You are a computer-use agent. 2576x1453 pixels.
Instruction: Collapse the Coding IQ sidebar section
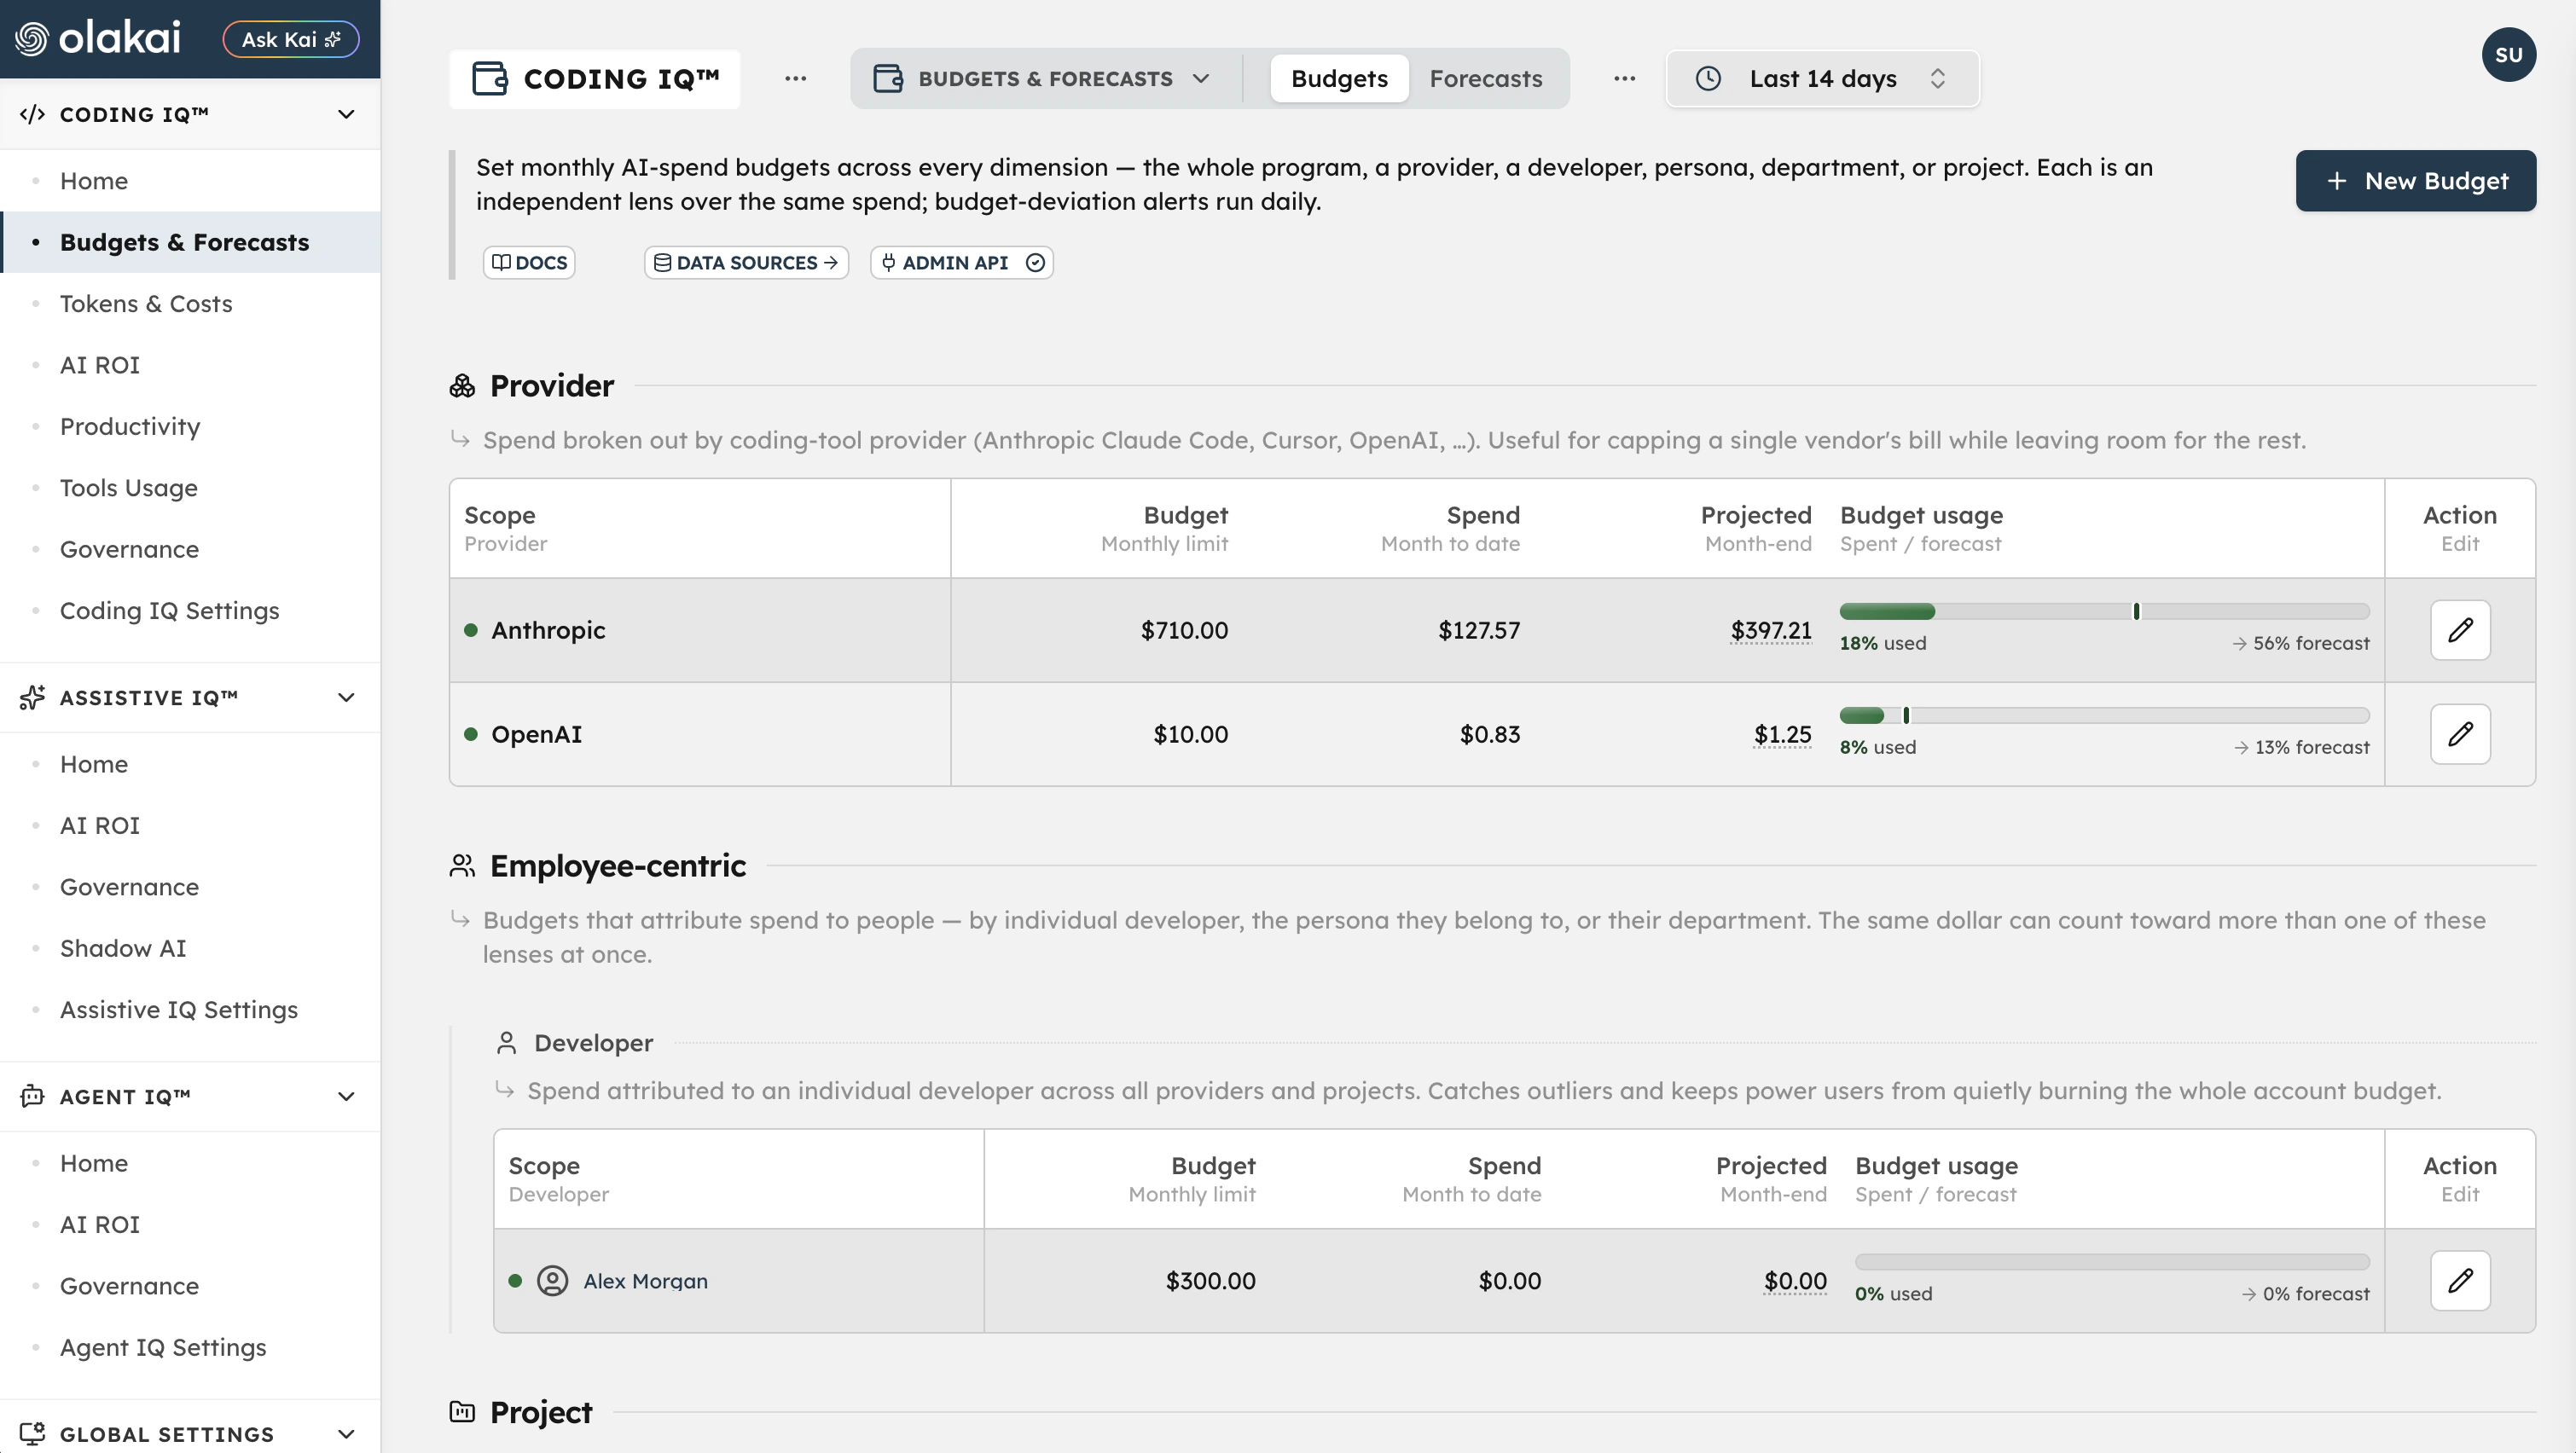(346, 114)
